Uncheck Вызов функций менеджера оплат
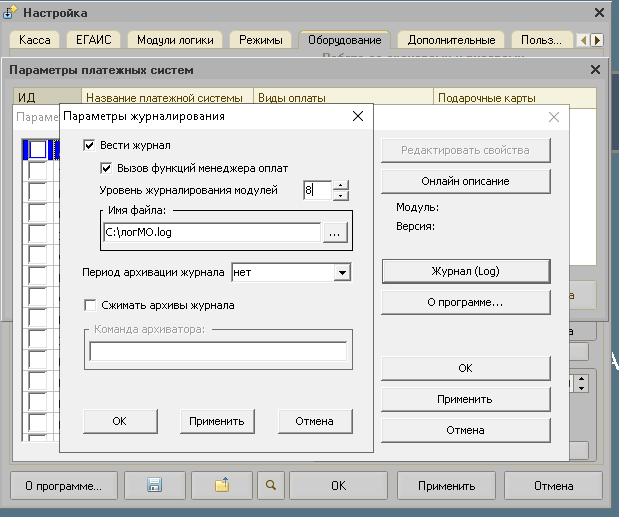 107,168
